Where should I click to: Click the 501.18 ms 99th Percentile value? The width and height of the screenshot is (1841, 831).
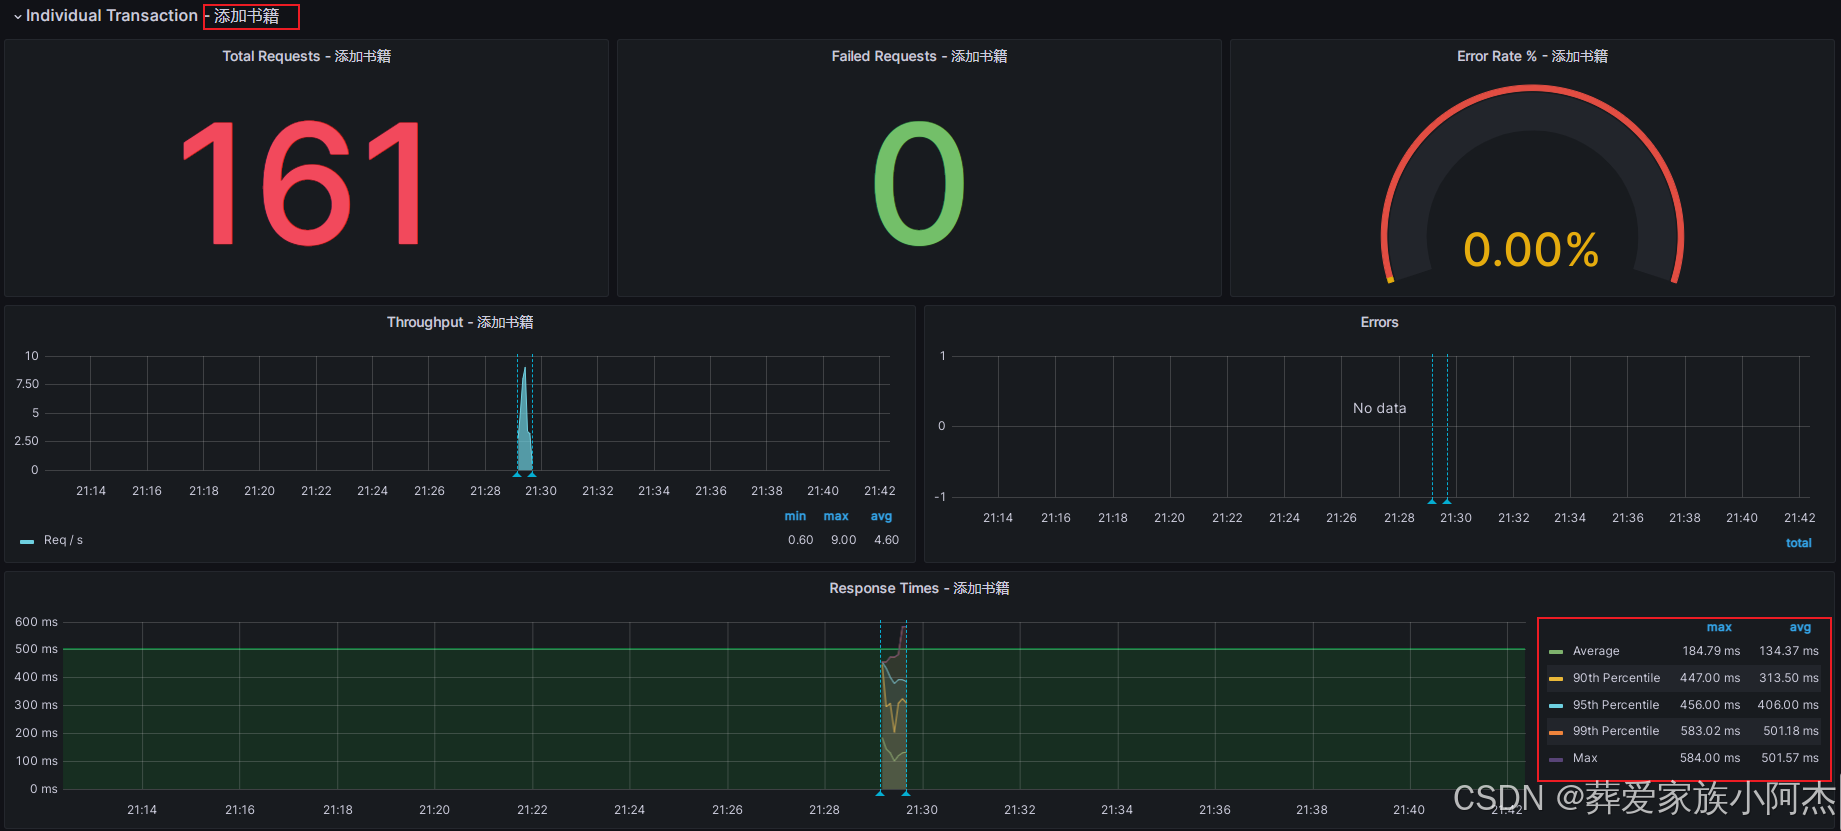click(x=1791, y=731)
